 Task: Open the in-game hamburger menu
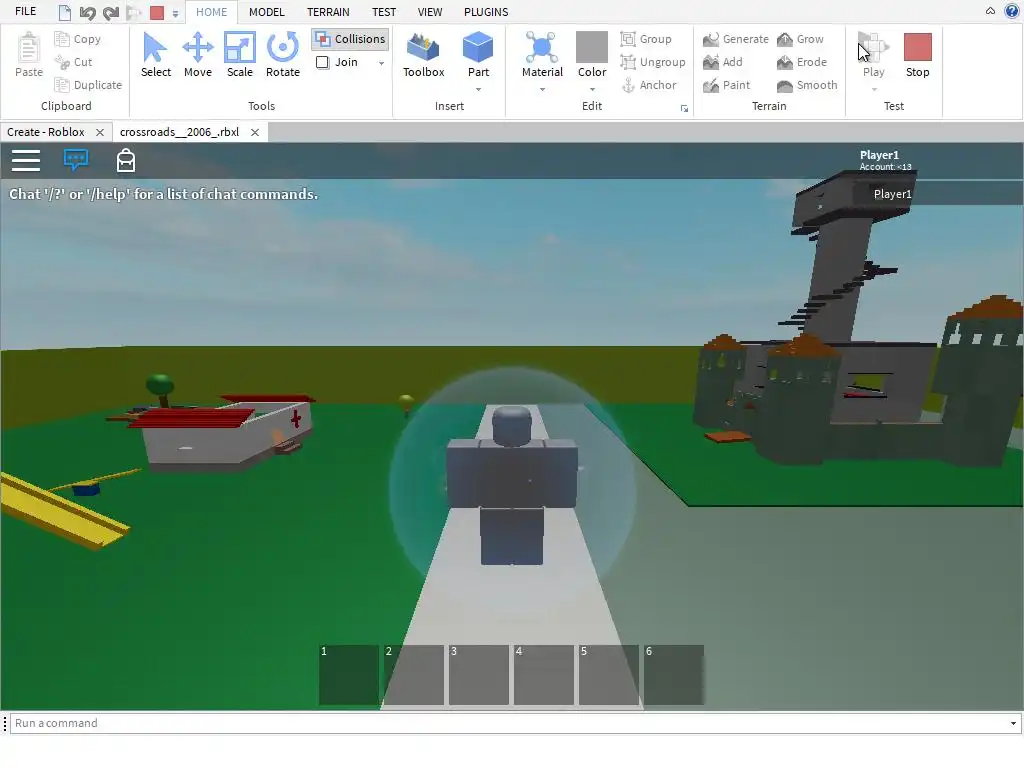[26, 160]
